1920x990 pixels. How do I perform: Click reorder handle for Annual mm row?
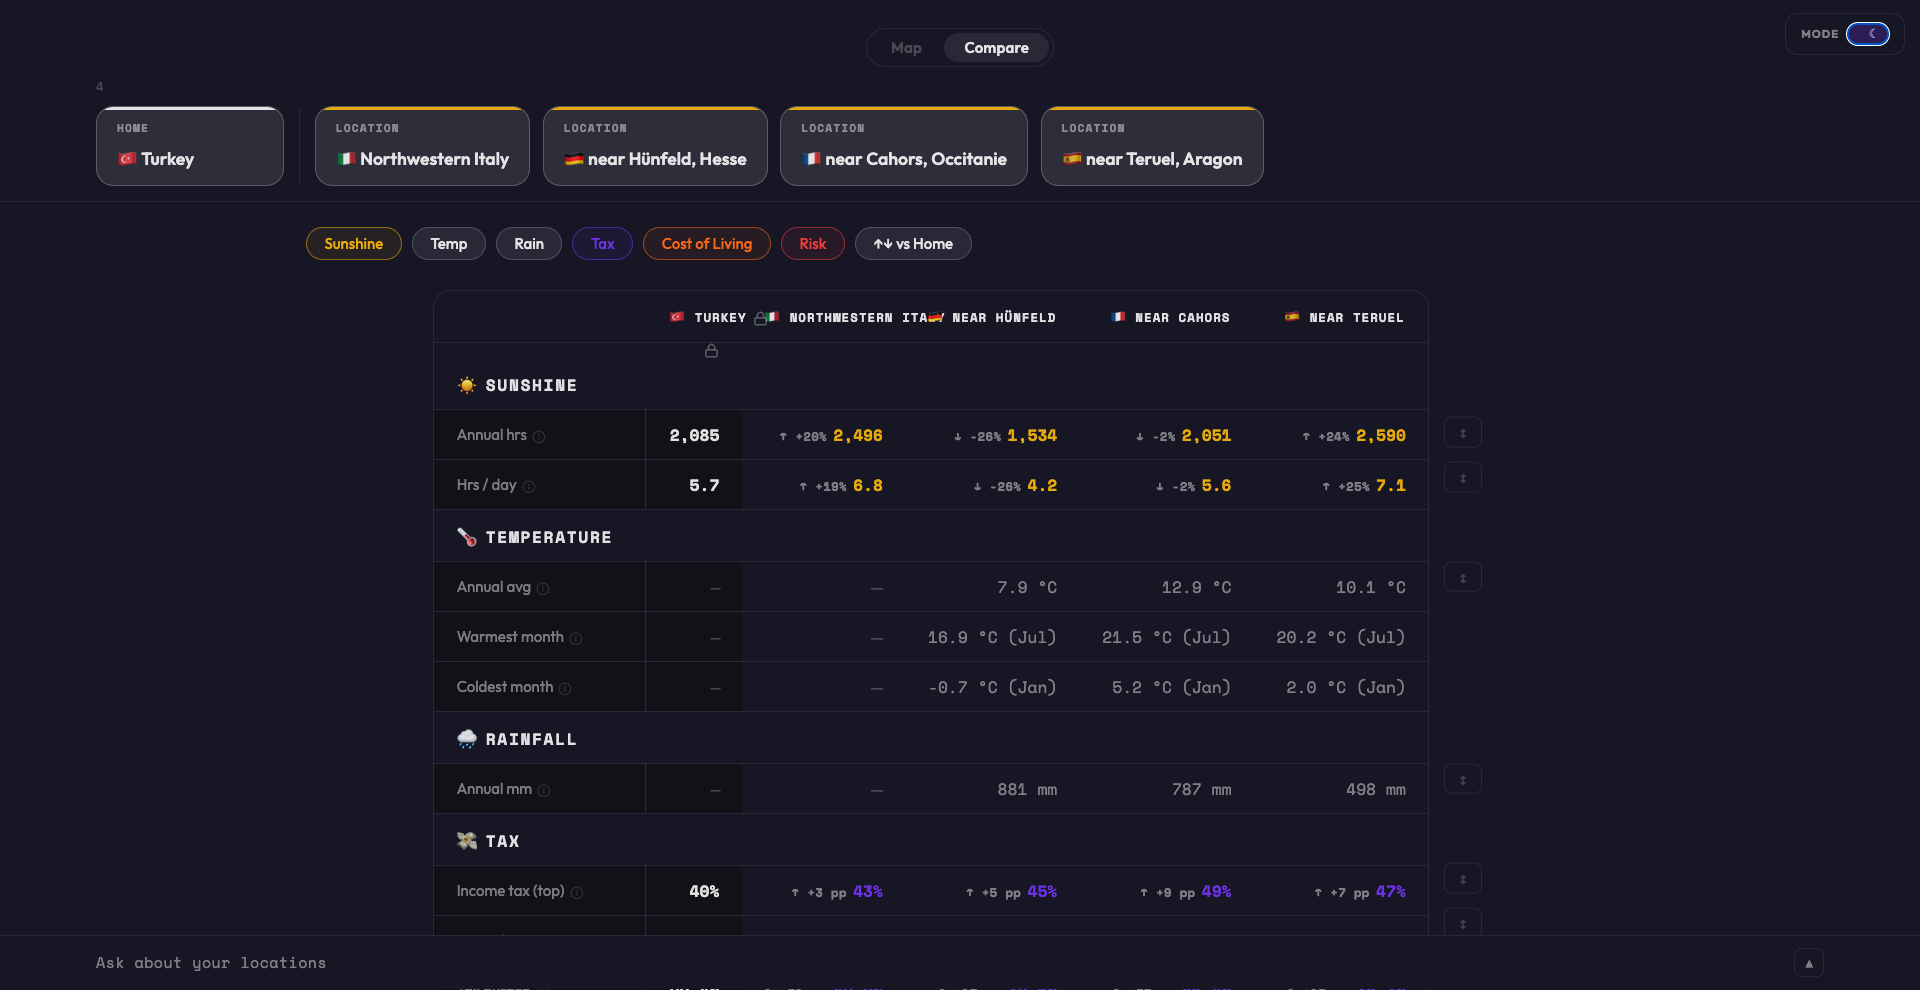point(1463,779)
